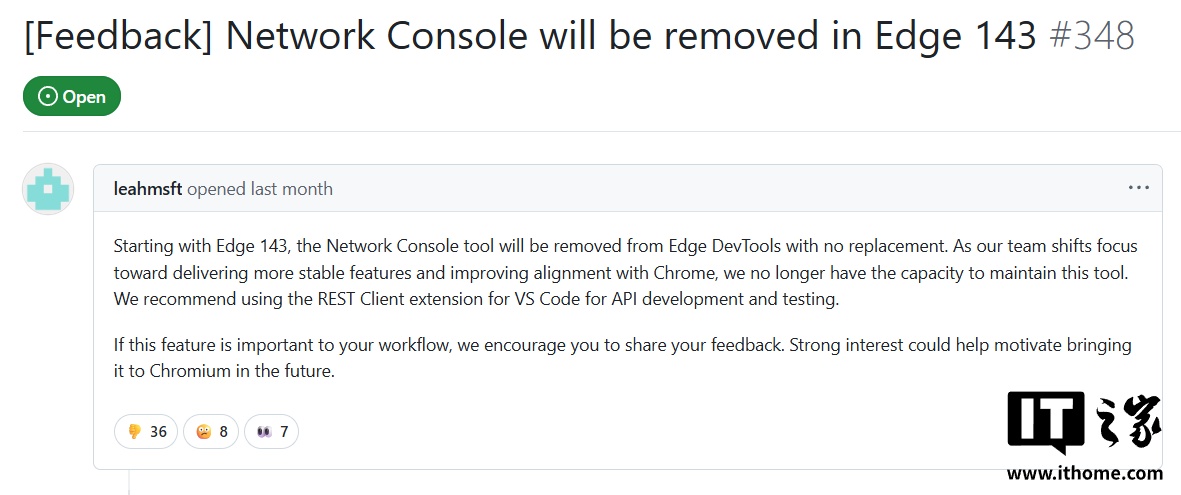Click the thumbs-down emoji icon
Image resolution: width=1181 pixels, height=495 pixels.
(x=134, y=432)
